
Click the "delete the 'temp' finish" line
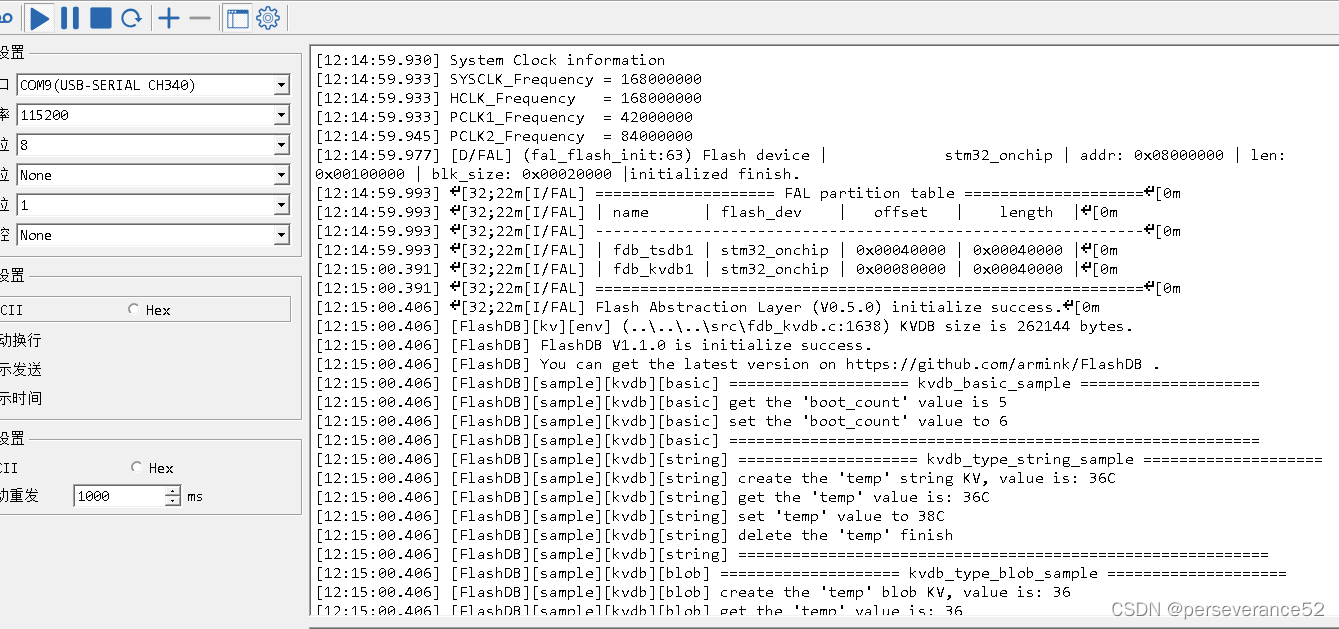(x=635, y=535)
